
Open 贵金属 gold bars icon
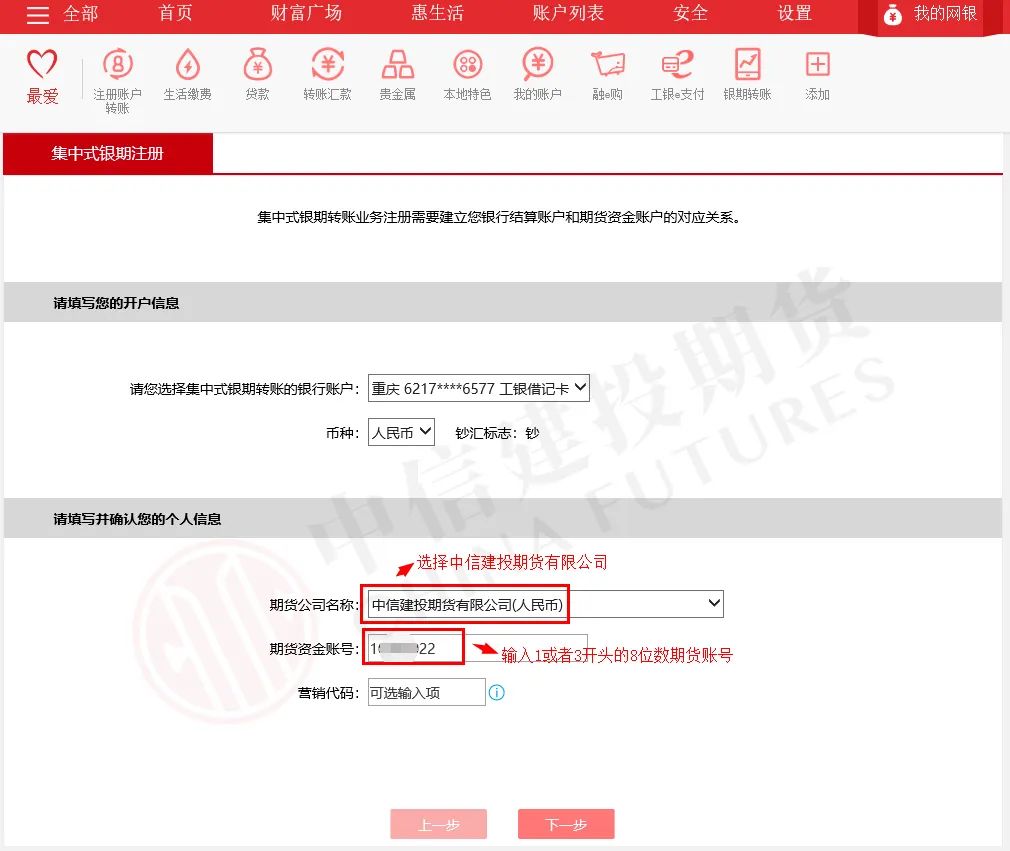point(397,64)
